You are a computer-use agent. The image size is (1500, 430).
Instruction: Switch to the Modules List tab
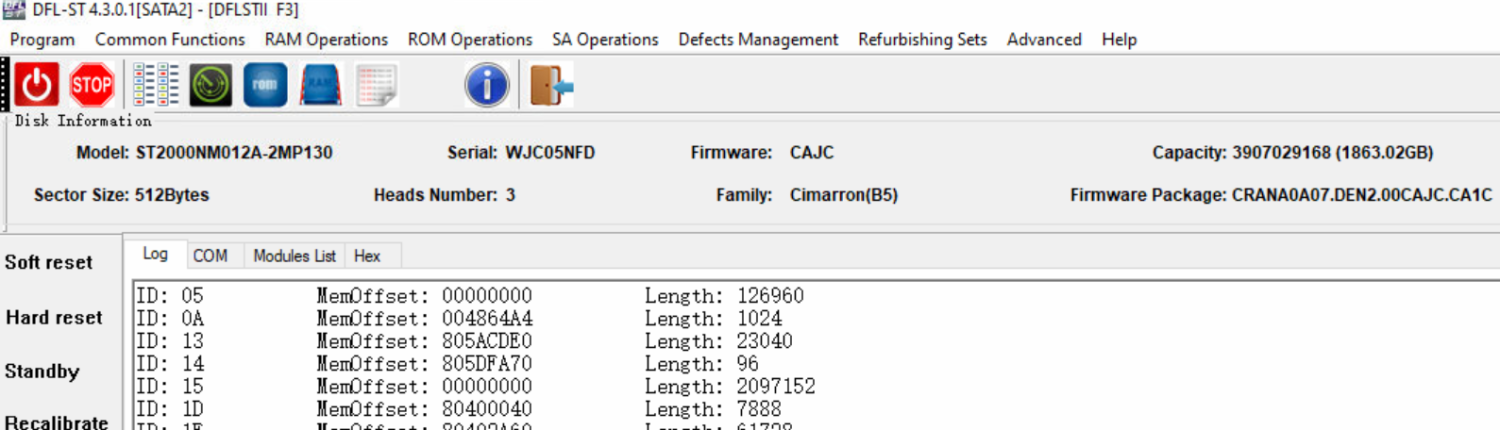tap(294, 256)
